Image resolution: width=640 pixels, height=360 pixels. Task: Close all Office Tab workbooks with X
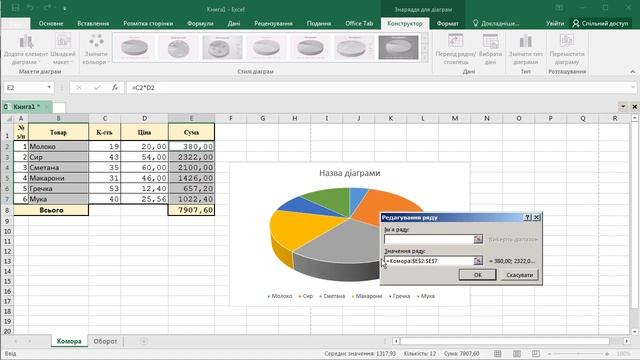634,107
